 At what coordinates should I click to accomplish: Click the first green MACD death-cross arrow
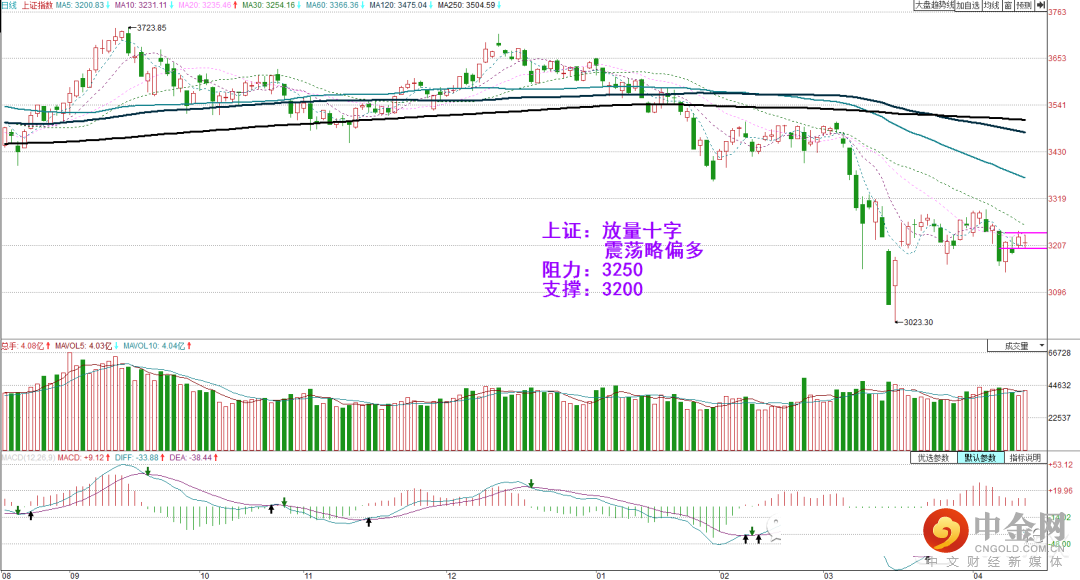coord(18,510)
